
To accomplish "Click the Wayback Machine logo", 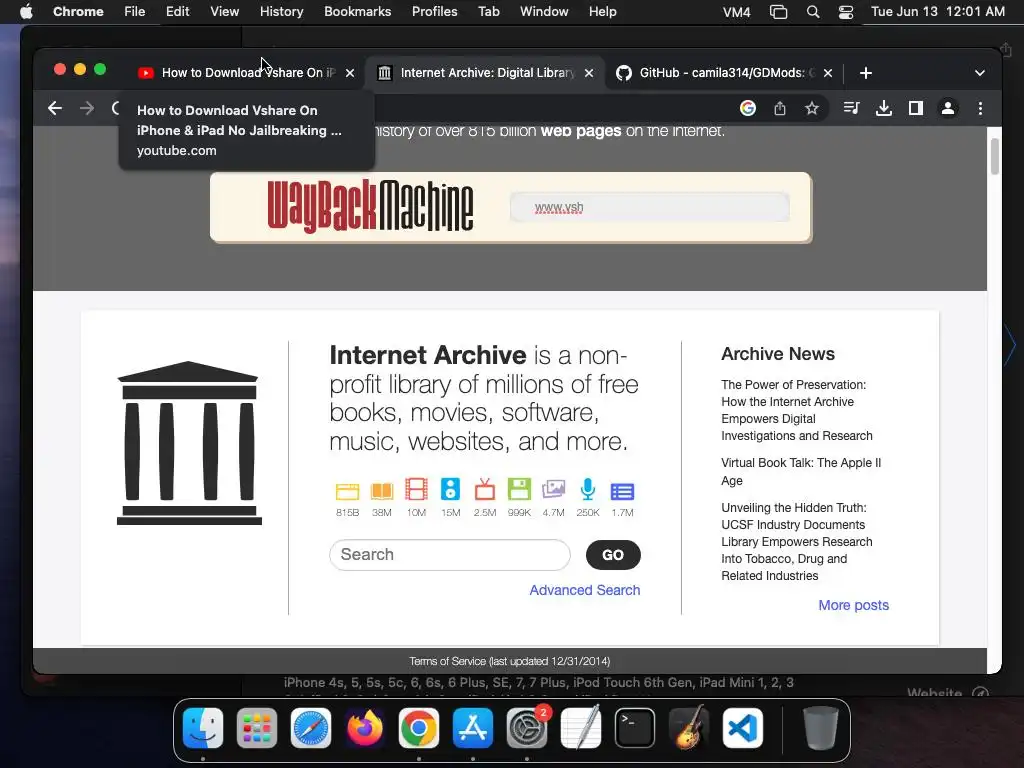I will (370, 206).
